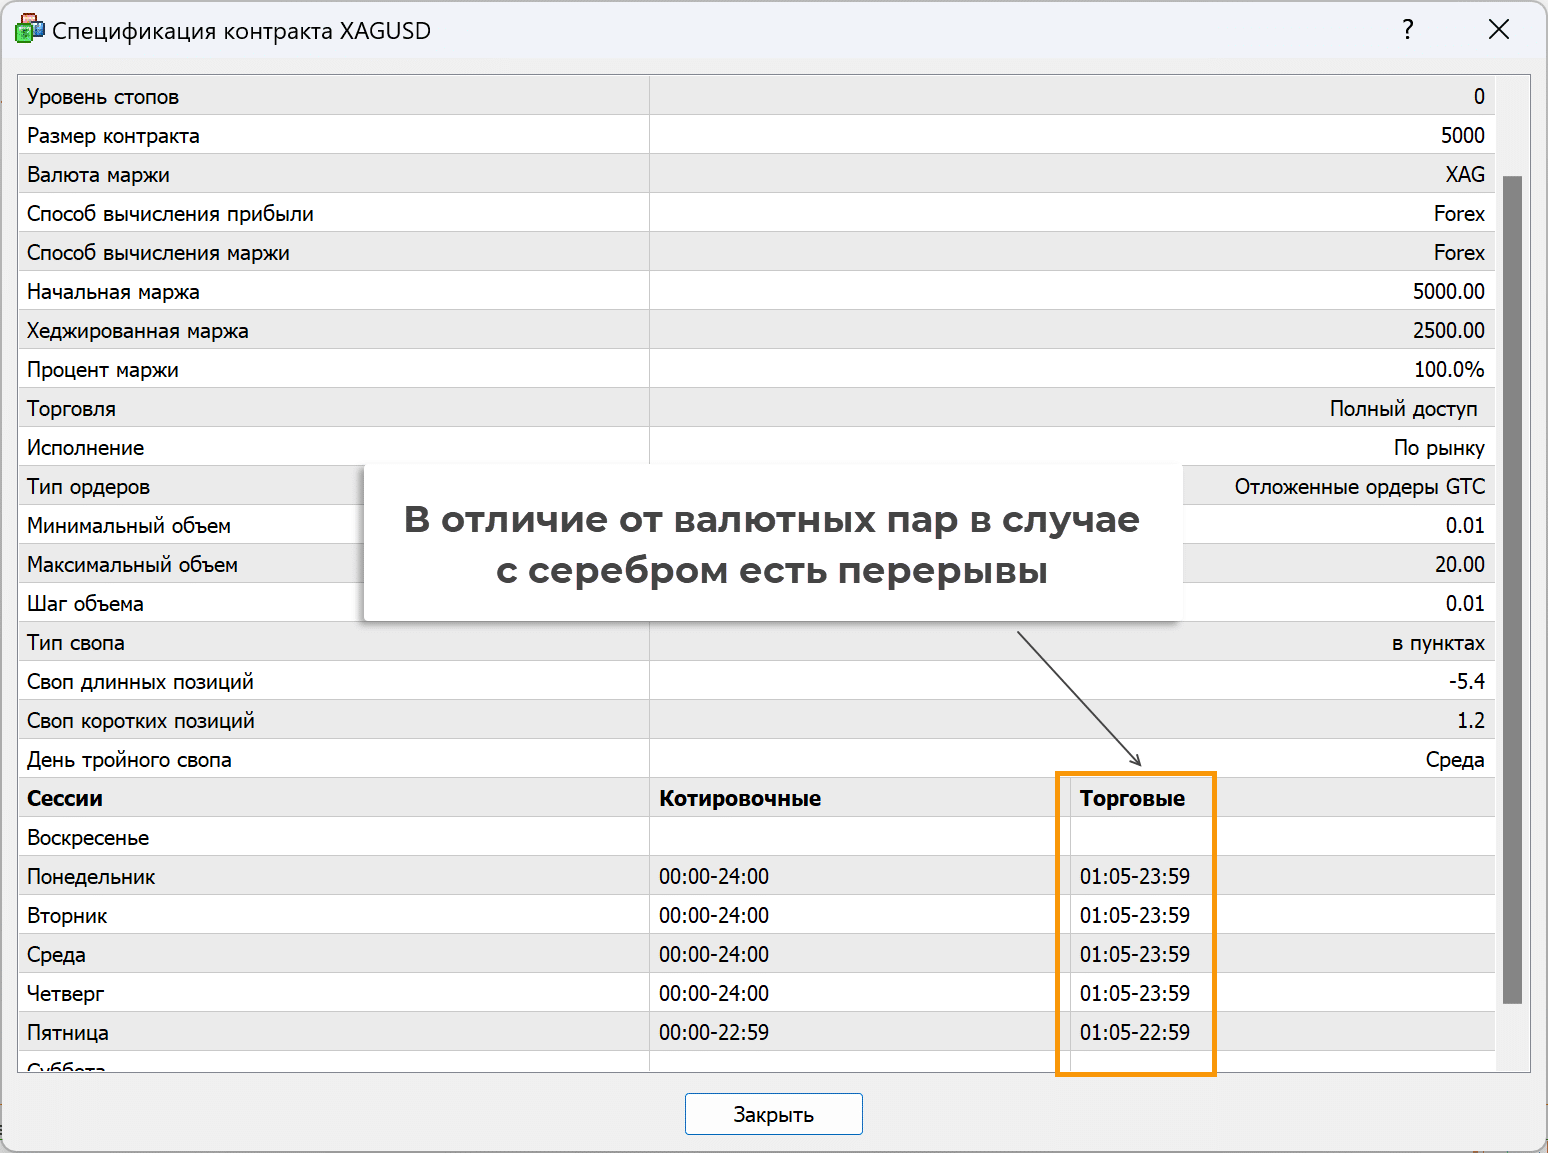Screen dimensions: 1548x1153
Task: Click the Начальная маржа value 5000.00
Action: tap(1448, 292)
